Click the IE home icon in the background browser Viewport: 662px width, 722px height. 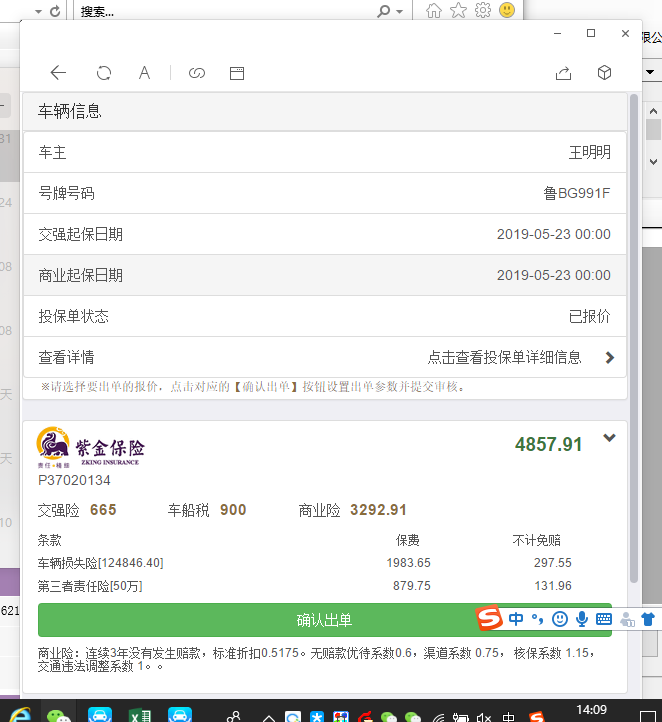point(433,10)
